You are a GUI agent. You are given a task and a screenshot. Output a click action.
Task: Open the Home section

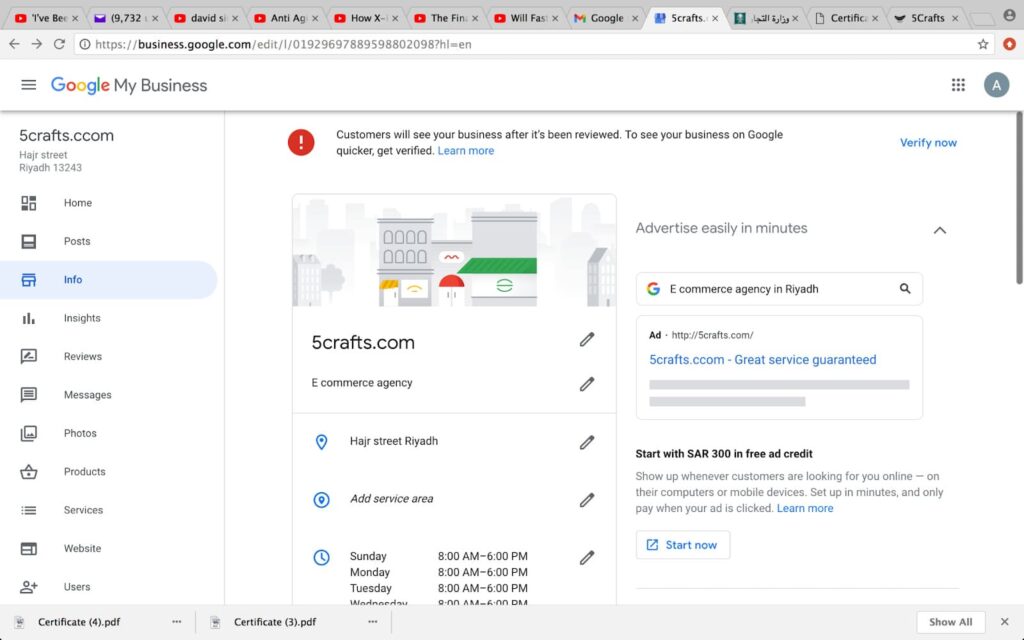(x=108, y=203)
